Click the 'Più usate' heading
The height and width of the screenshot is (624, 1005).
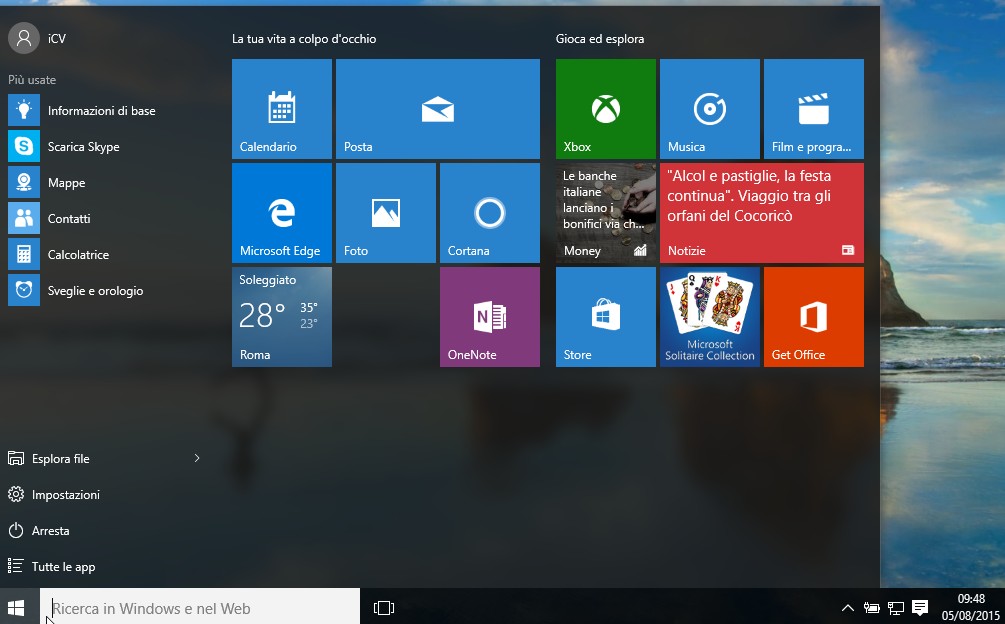(32, 80)
